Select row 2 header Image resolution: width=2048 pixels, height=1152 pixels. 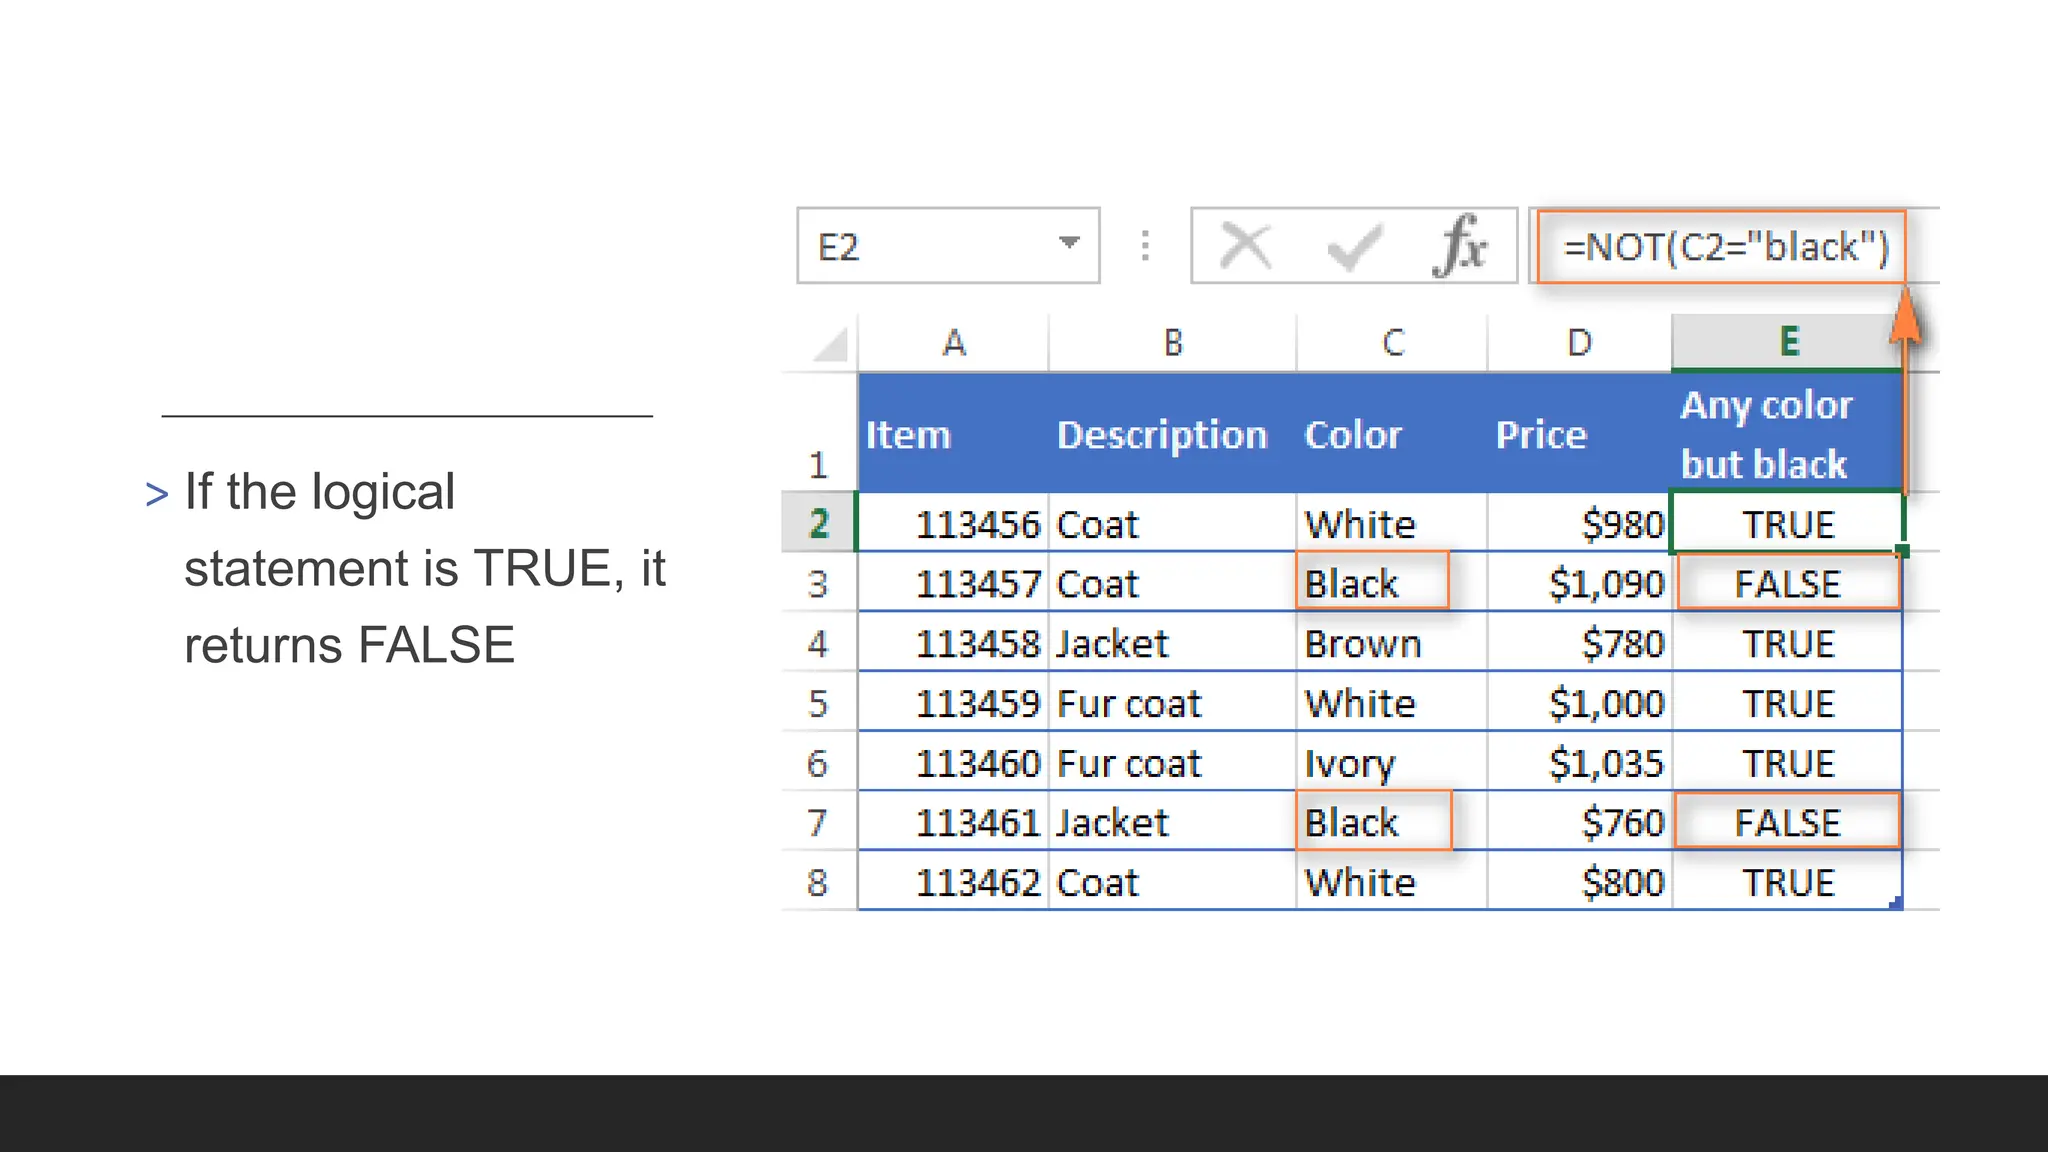coord(819,523)
